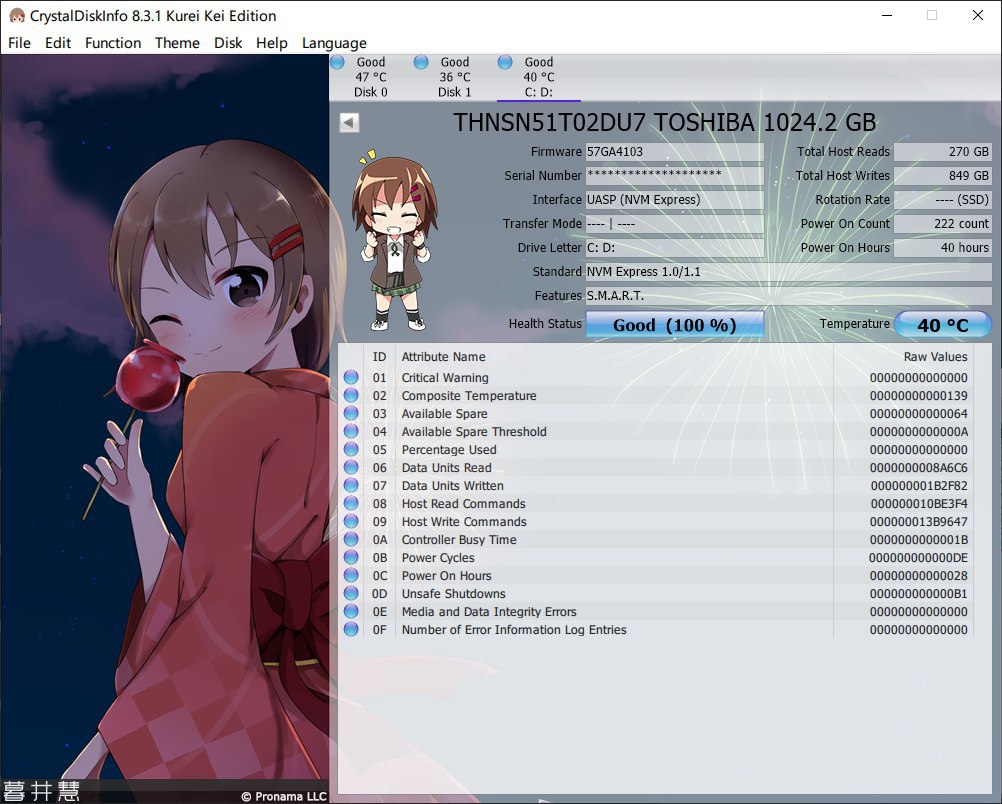Open the Help menu
The width and height of the screenshot is (1002, 804).
tap(272, 43)
